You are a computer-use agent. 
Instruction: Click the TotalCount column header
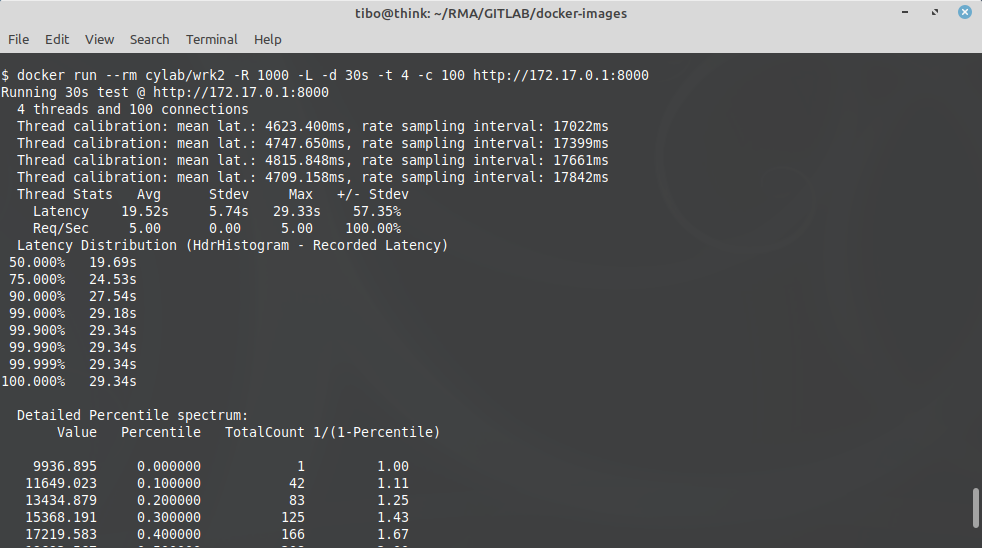click(x=265, y=432)
